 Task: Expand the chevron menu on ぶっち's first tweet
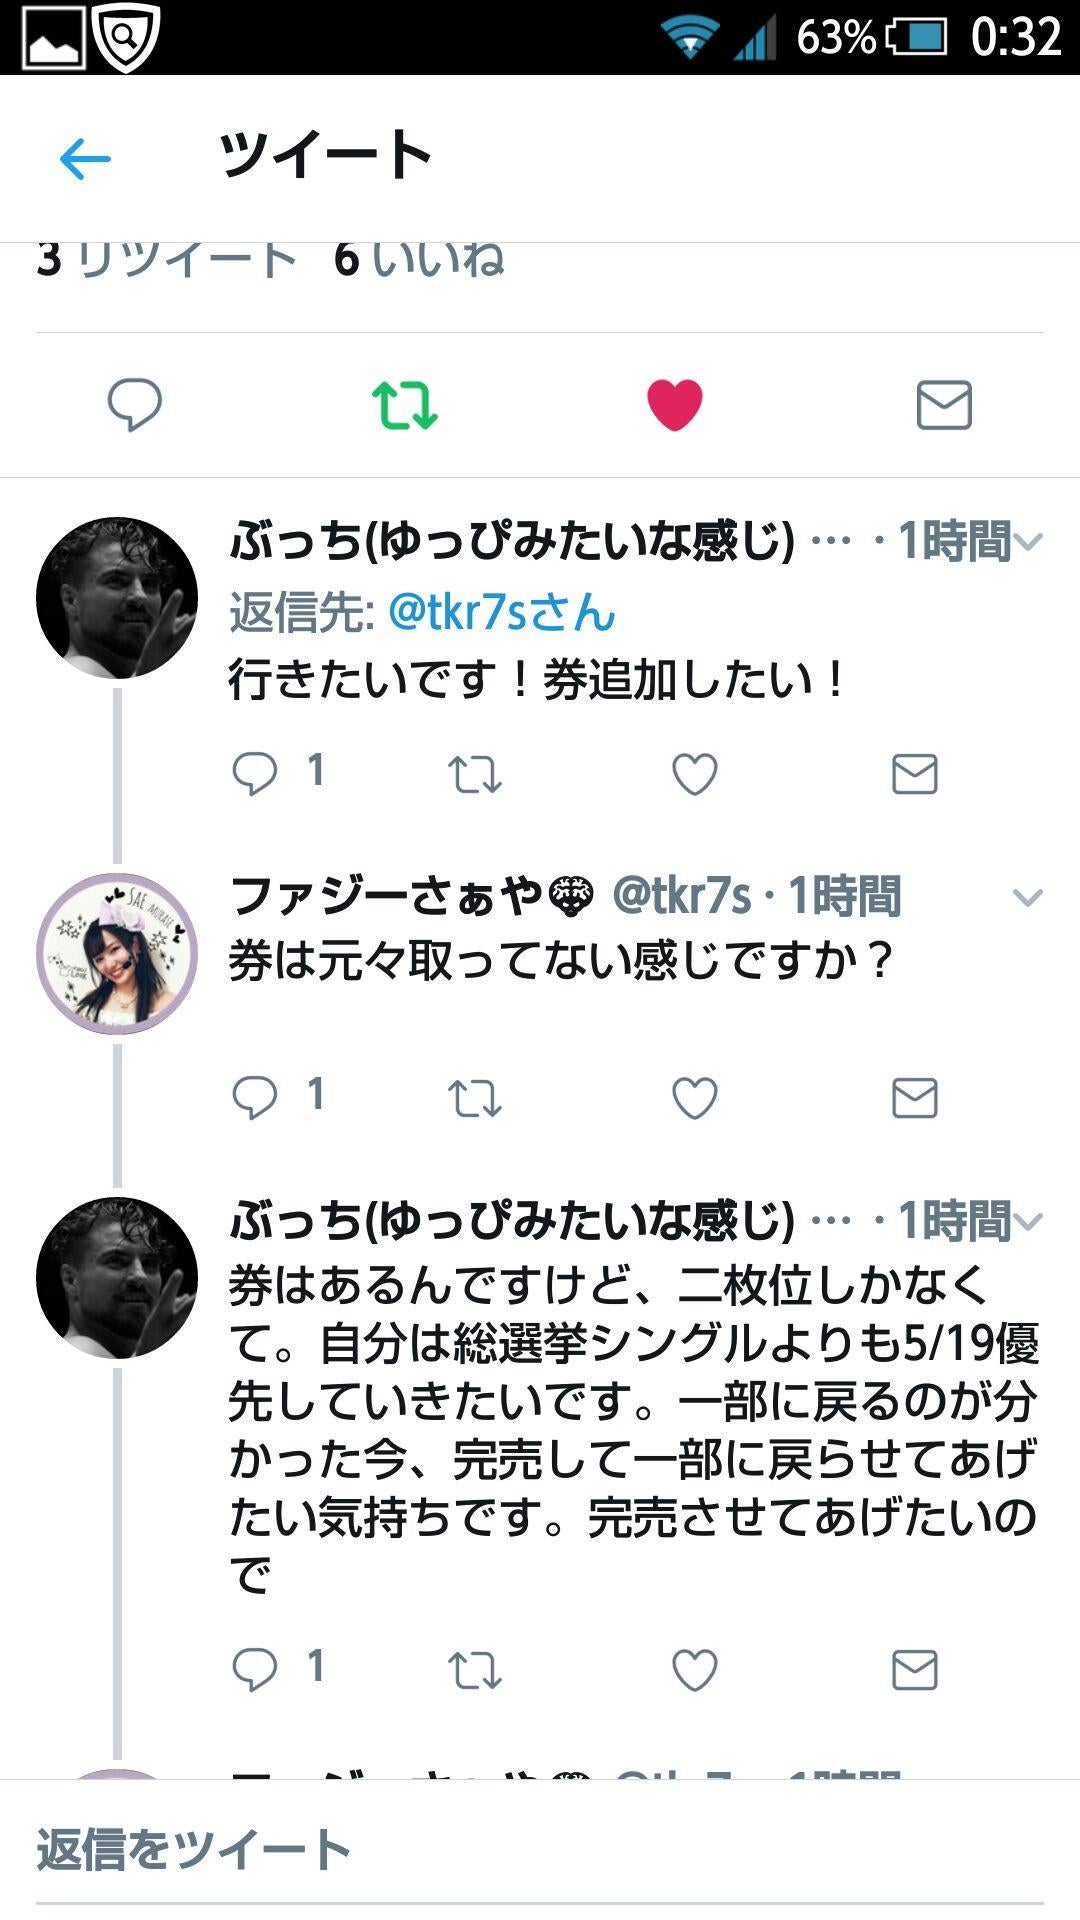1028,541
